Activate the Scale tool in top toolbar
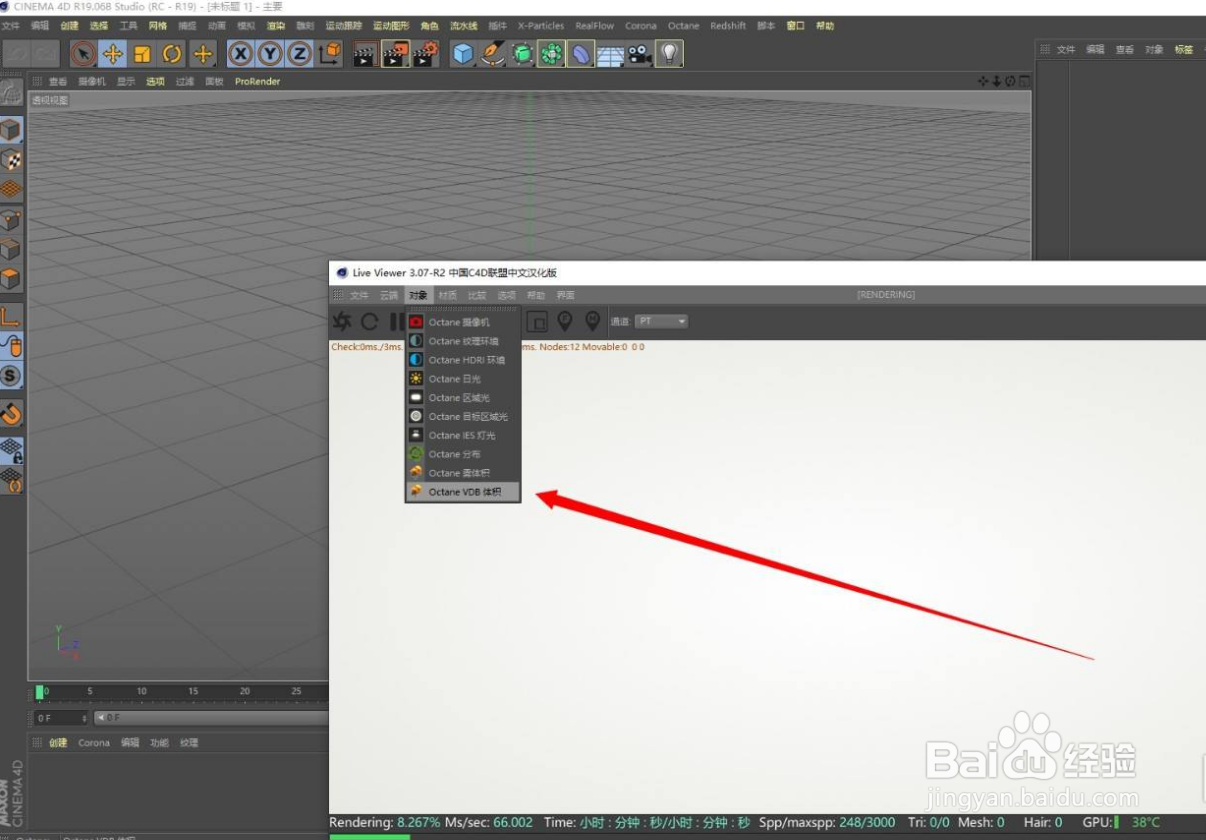The height and width of the screenshot is (840, 1206). (143, 54)
